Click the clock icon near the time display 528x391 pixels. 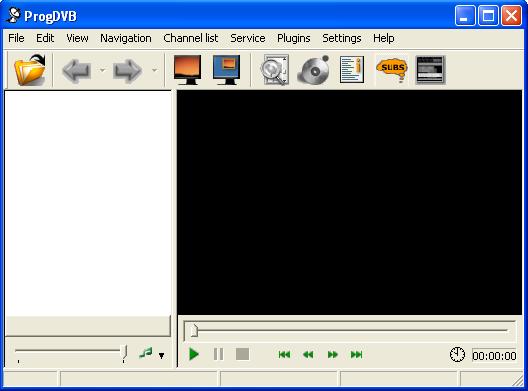[457, 355]
